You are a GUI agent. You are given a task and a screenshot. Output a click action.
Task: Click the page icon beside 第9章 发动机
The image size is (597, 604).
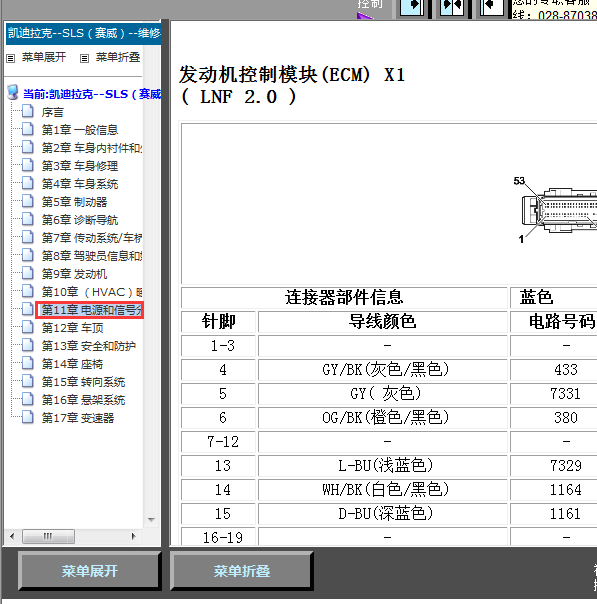click(28, 273)
